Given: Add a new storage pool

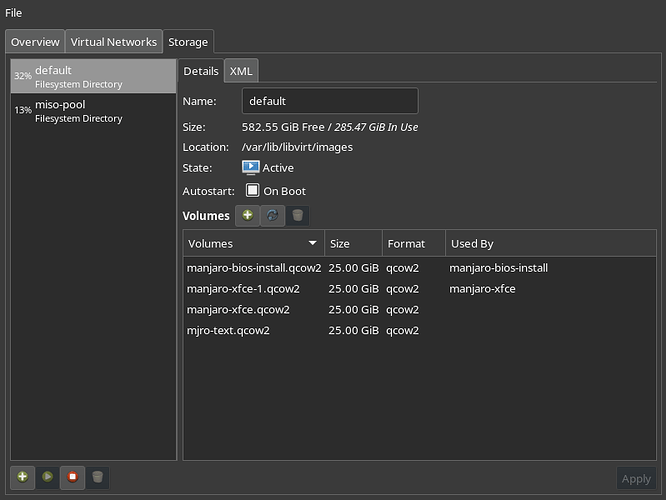Looking at the screenshot, I should tap(22, 477).
